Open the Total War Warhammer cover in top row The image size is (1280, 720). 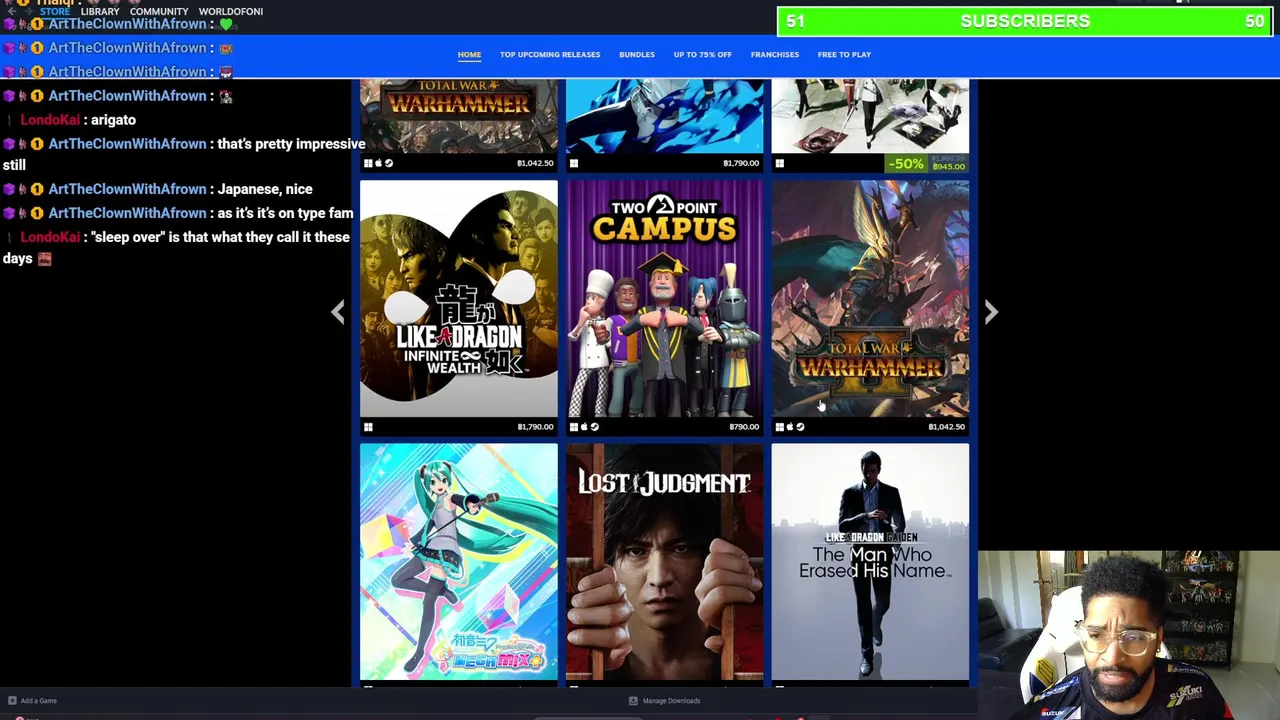pos(459,116)
